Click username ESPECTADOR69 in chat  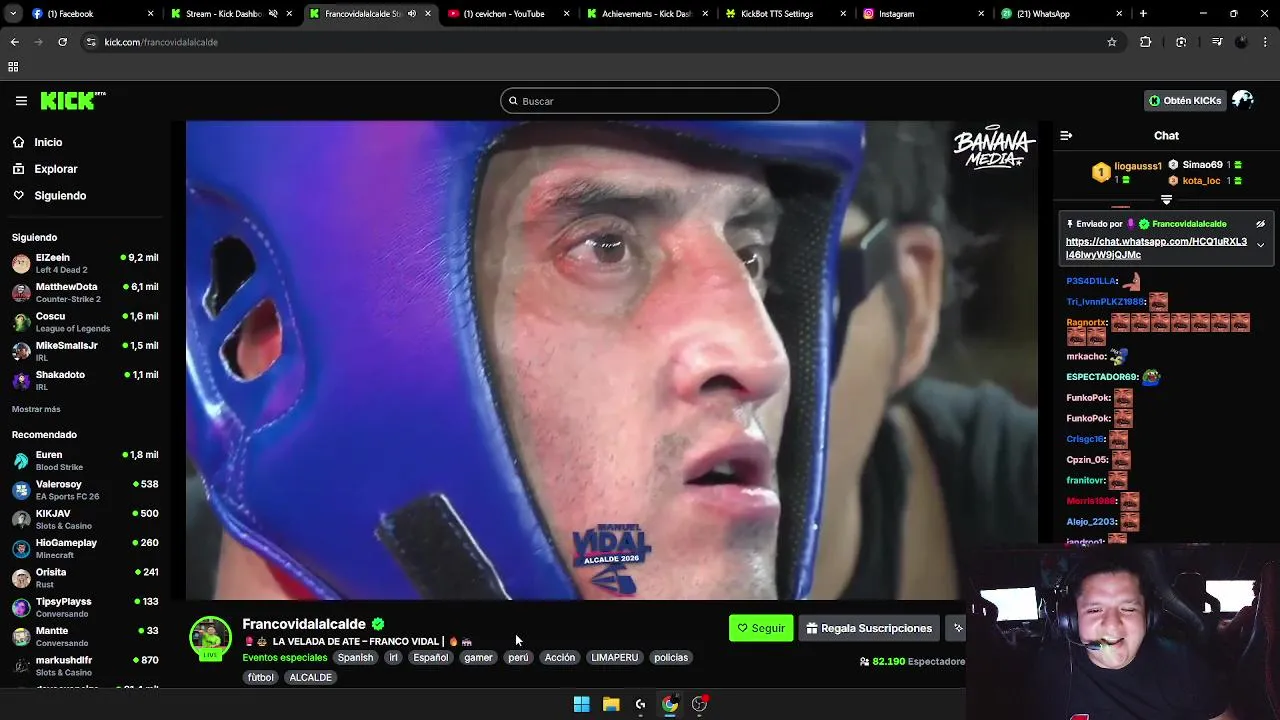(x=1102, y=377)
